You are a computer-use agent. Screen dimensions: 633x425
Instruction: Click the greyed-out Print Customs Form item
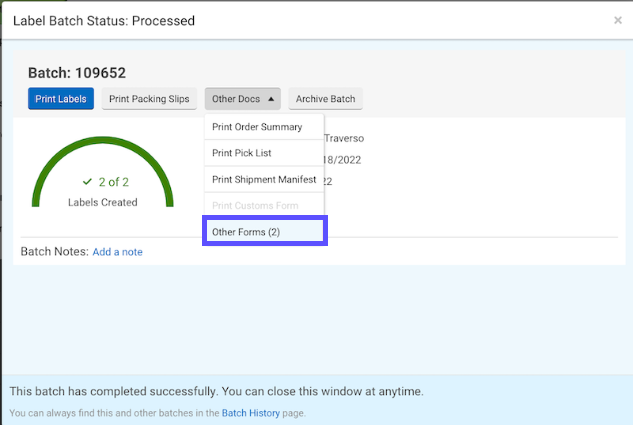tap(255, 205)
